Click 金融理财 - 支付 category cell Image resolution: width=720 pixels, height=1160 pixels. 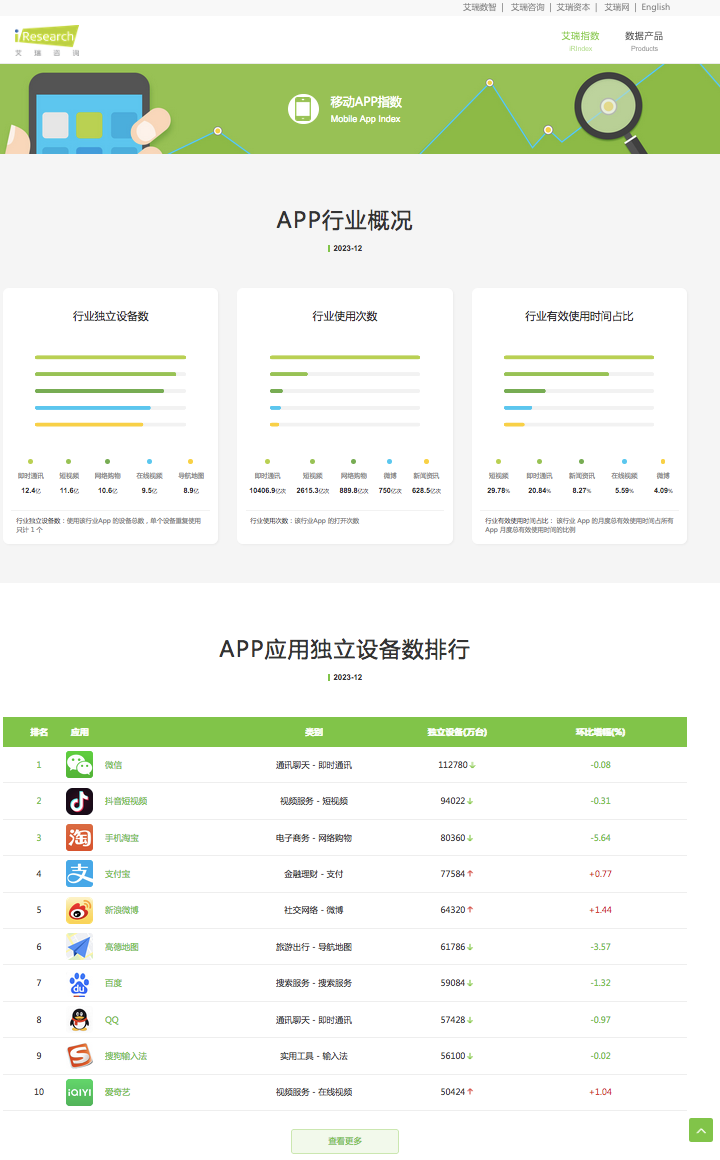pos(314,874)
